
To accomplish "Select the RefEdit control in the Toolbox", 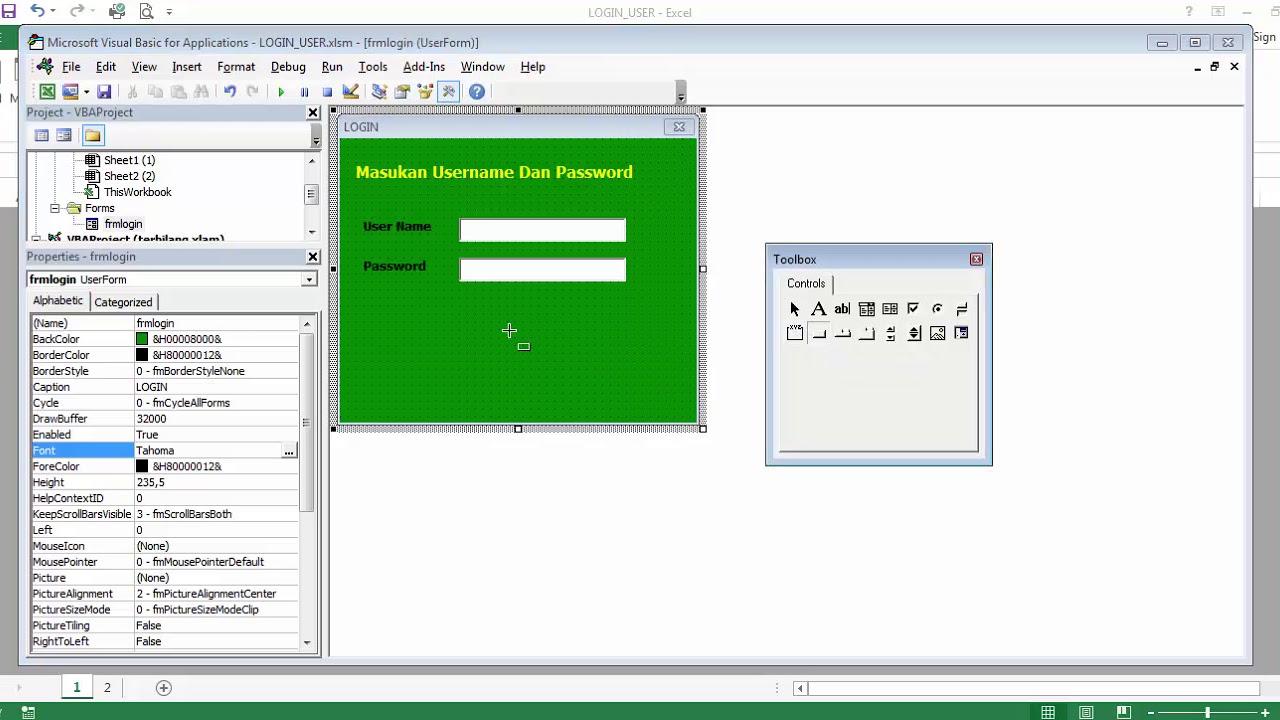I will (x=961, y=333).
